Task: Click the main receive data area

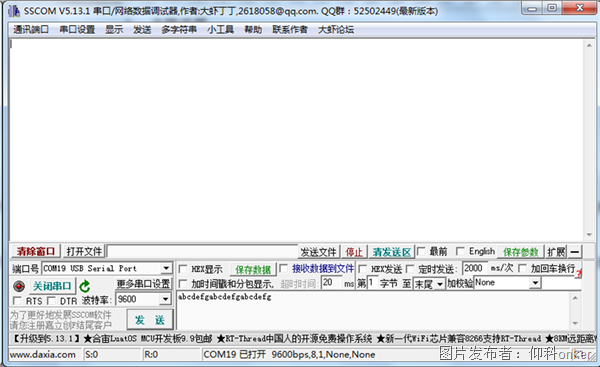Action: point(297,140)
